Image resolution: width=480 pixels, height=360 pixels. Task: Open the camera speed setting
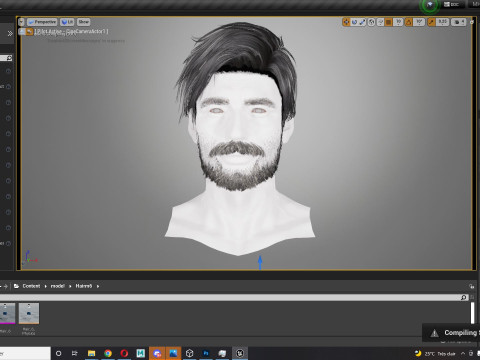[459, 22]
